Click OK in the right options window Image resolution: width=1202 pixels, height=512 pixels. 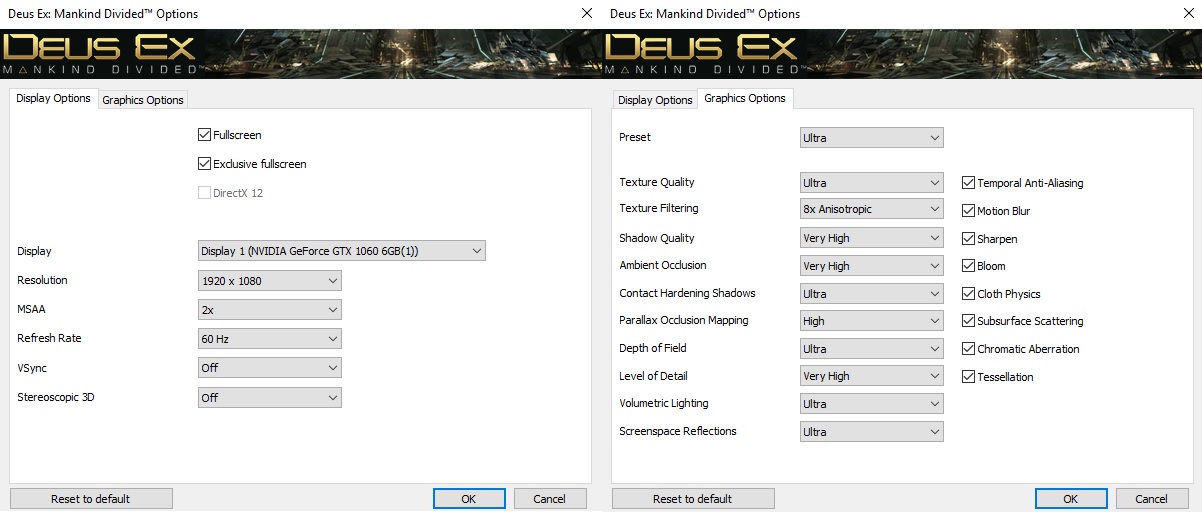pyautogui.click(x=1071, y=498)
